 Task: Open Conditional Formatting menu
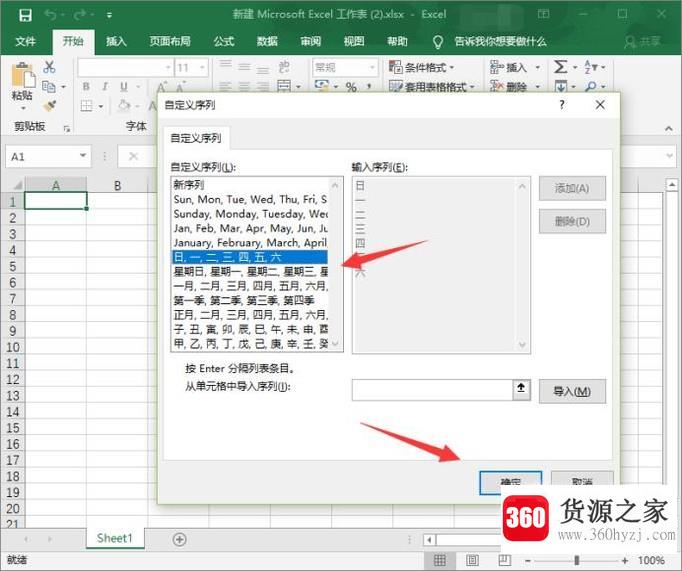(421, 67)
